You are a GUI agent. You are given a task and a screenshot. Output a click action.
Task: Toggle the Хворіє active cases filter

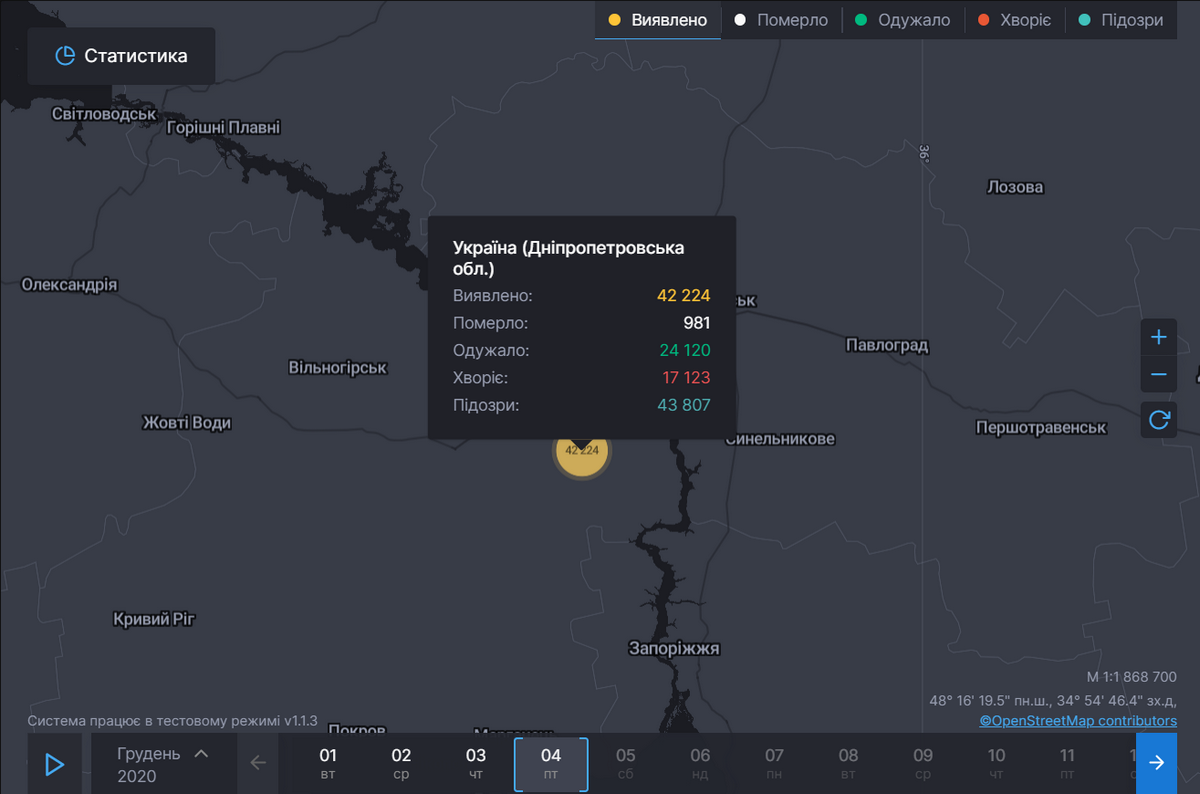(x=1015, y=20)
